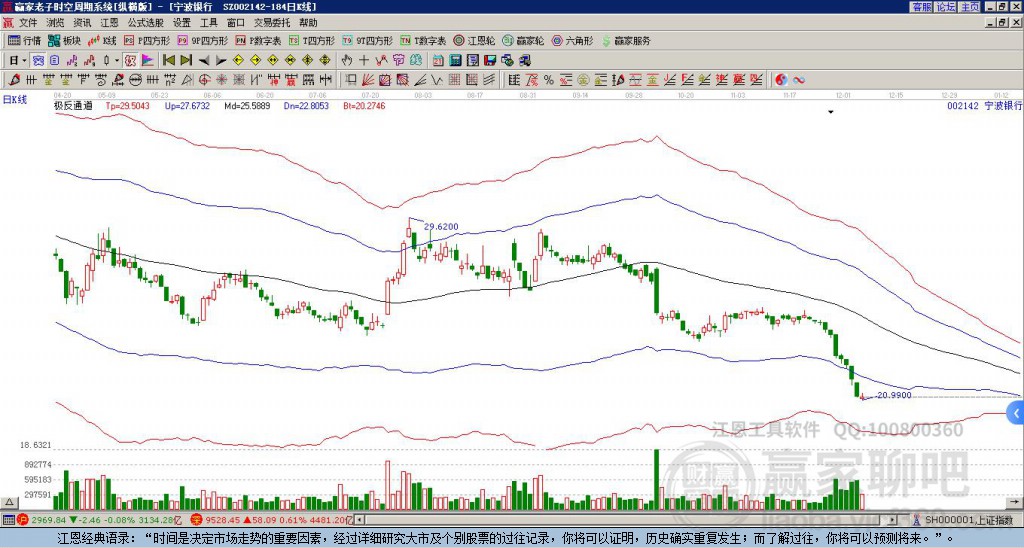Viewport: 1024px width, 548px height.
Task: Open the 六角形 tool
Action: pyautogui.click(x=573, y=40)
